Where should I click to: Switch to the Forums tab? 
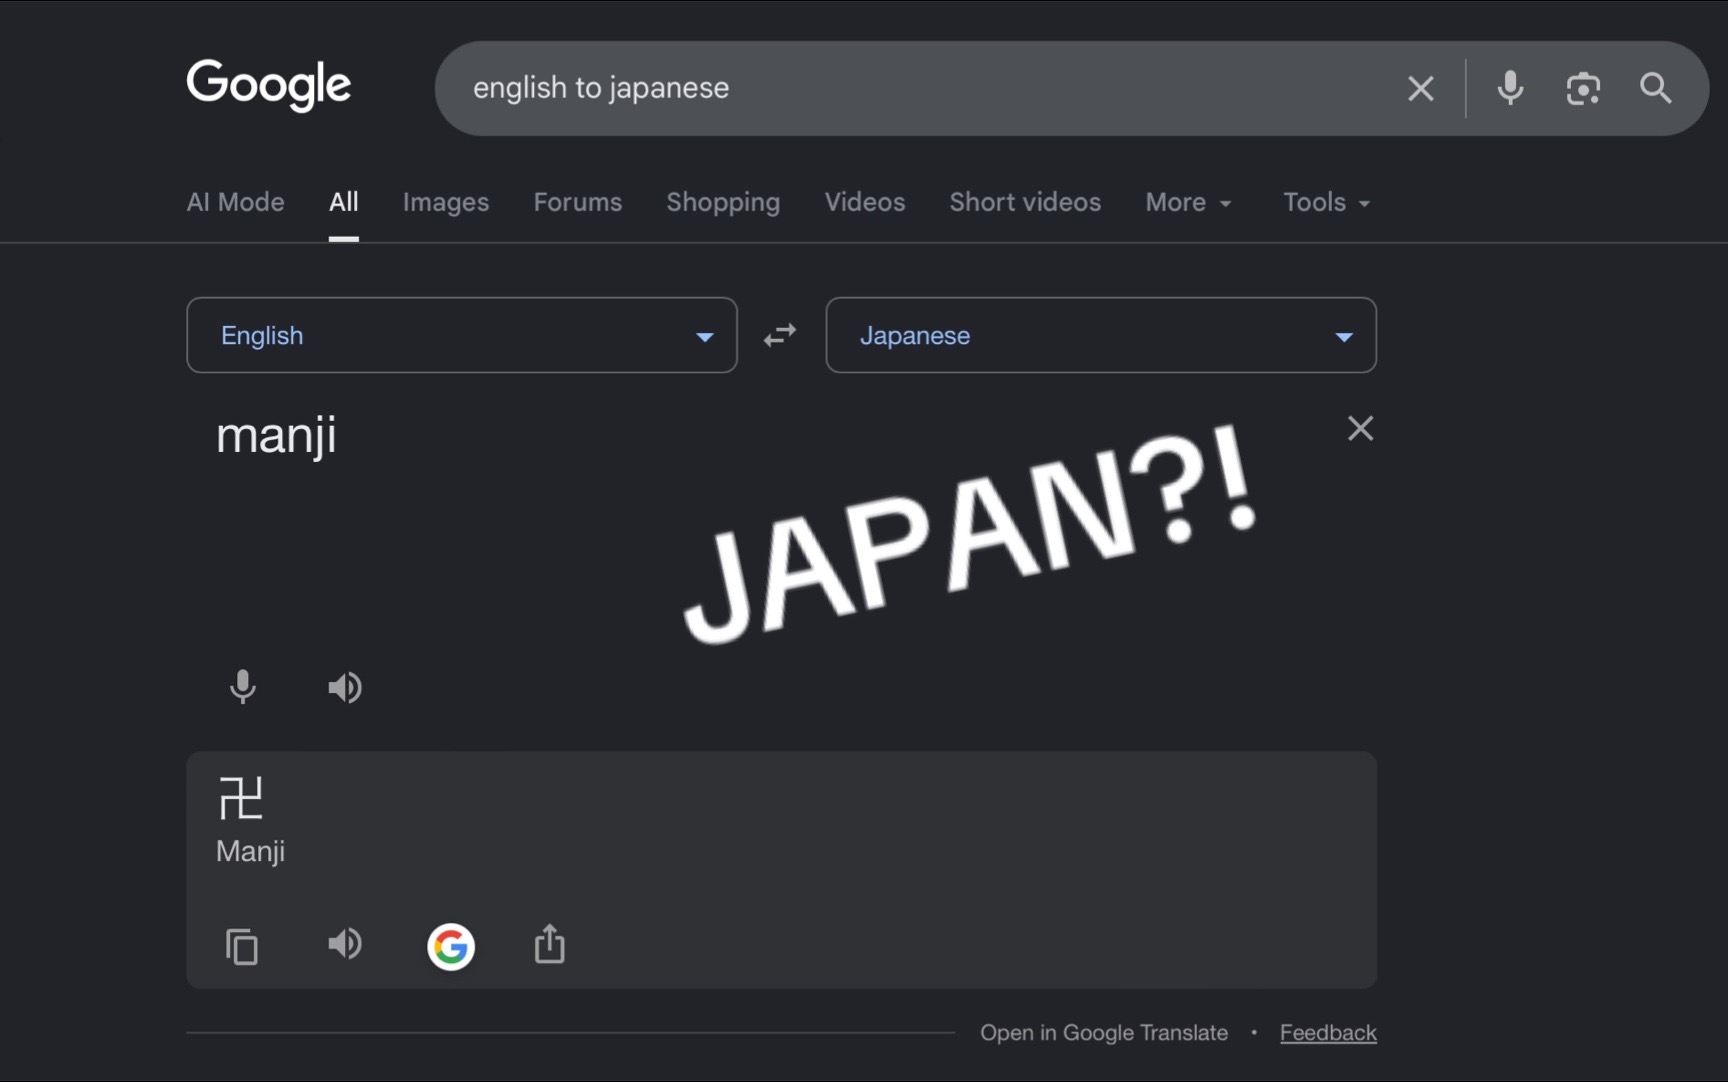[578, 202]
